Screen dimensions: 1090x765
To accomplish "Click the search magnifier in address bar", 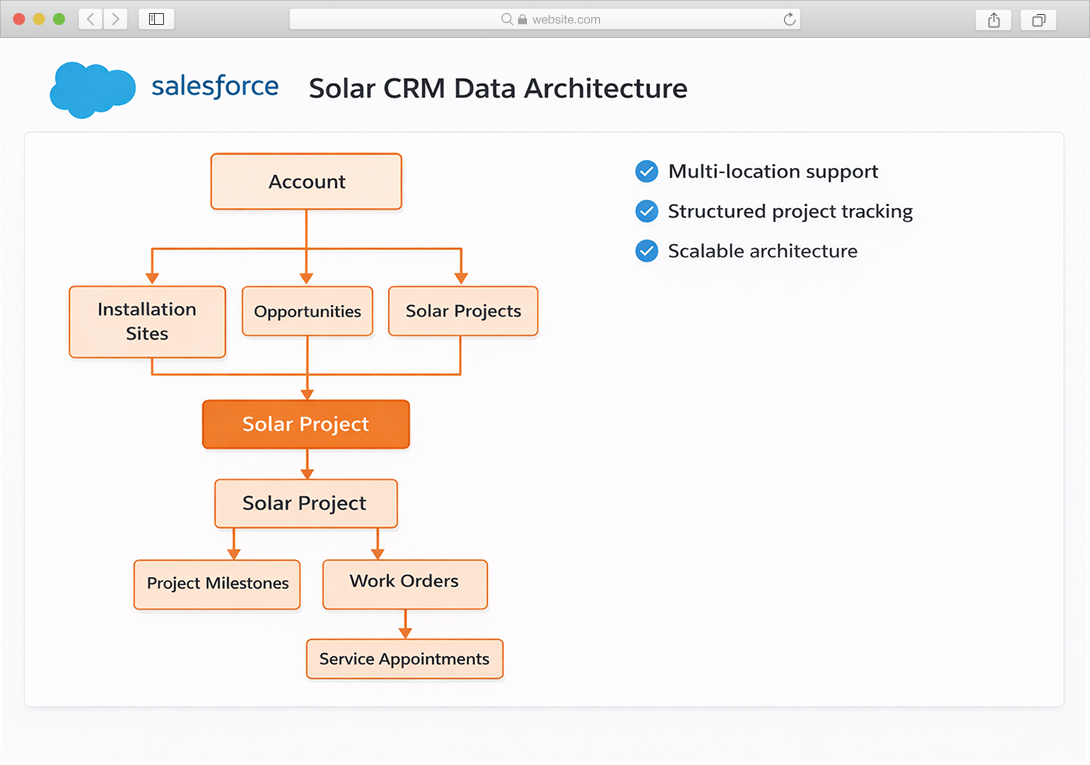I will click(507, 19).
